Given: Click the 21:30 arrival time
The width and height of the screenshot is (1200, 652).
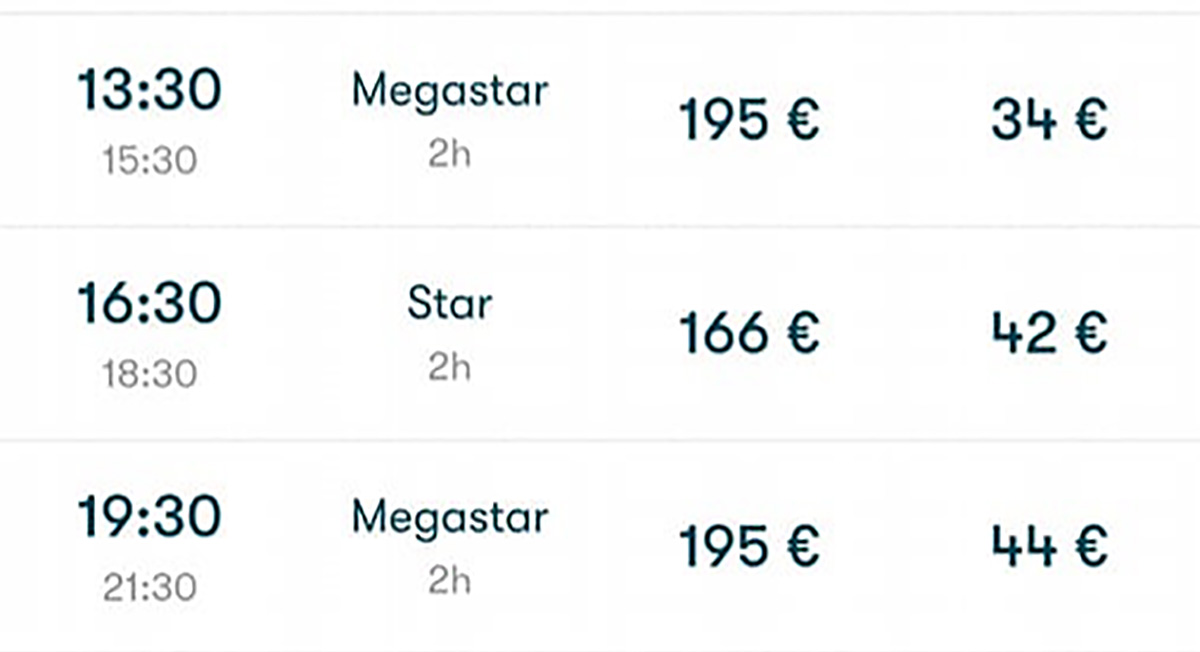Looking at the screenshot, I should (x=149, y=588).
